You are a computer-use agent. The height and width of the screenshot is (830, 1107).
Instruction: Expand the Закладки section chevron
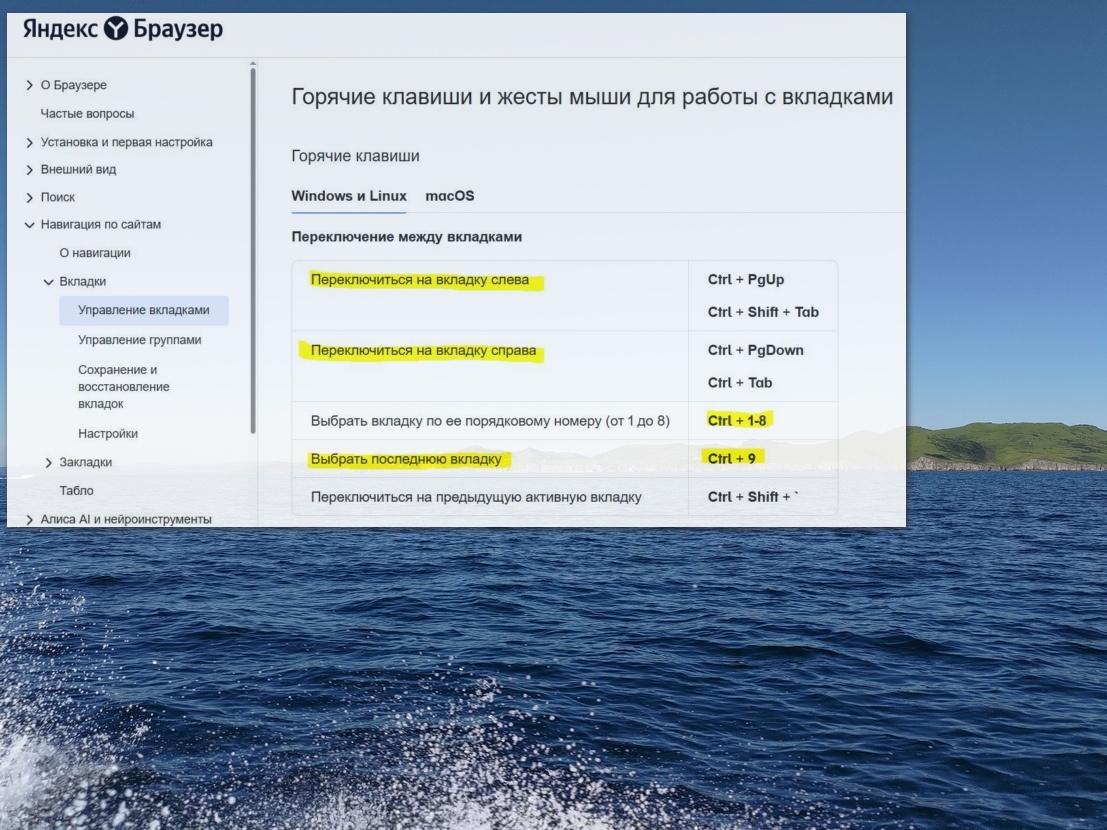48,463
